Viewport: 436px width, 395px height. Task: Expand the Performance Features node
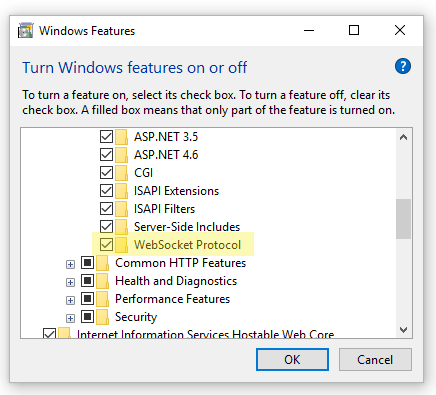tap(70, 301)
